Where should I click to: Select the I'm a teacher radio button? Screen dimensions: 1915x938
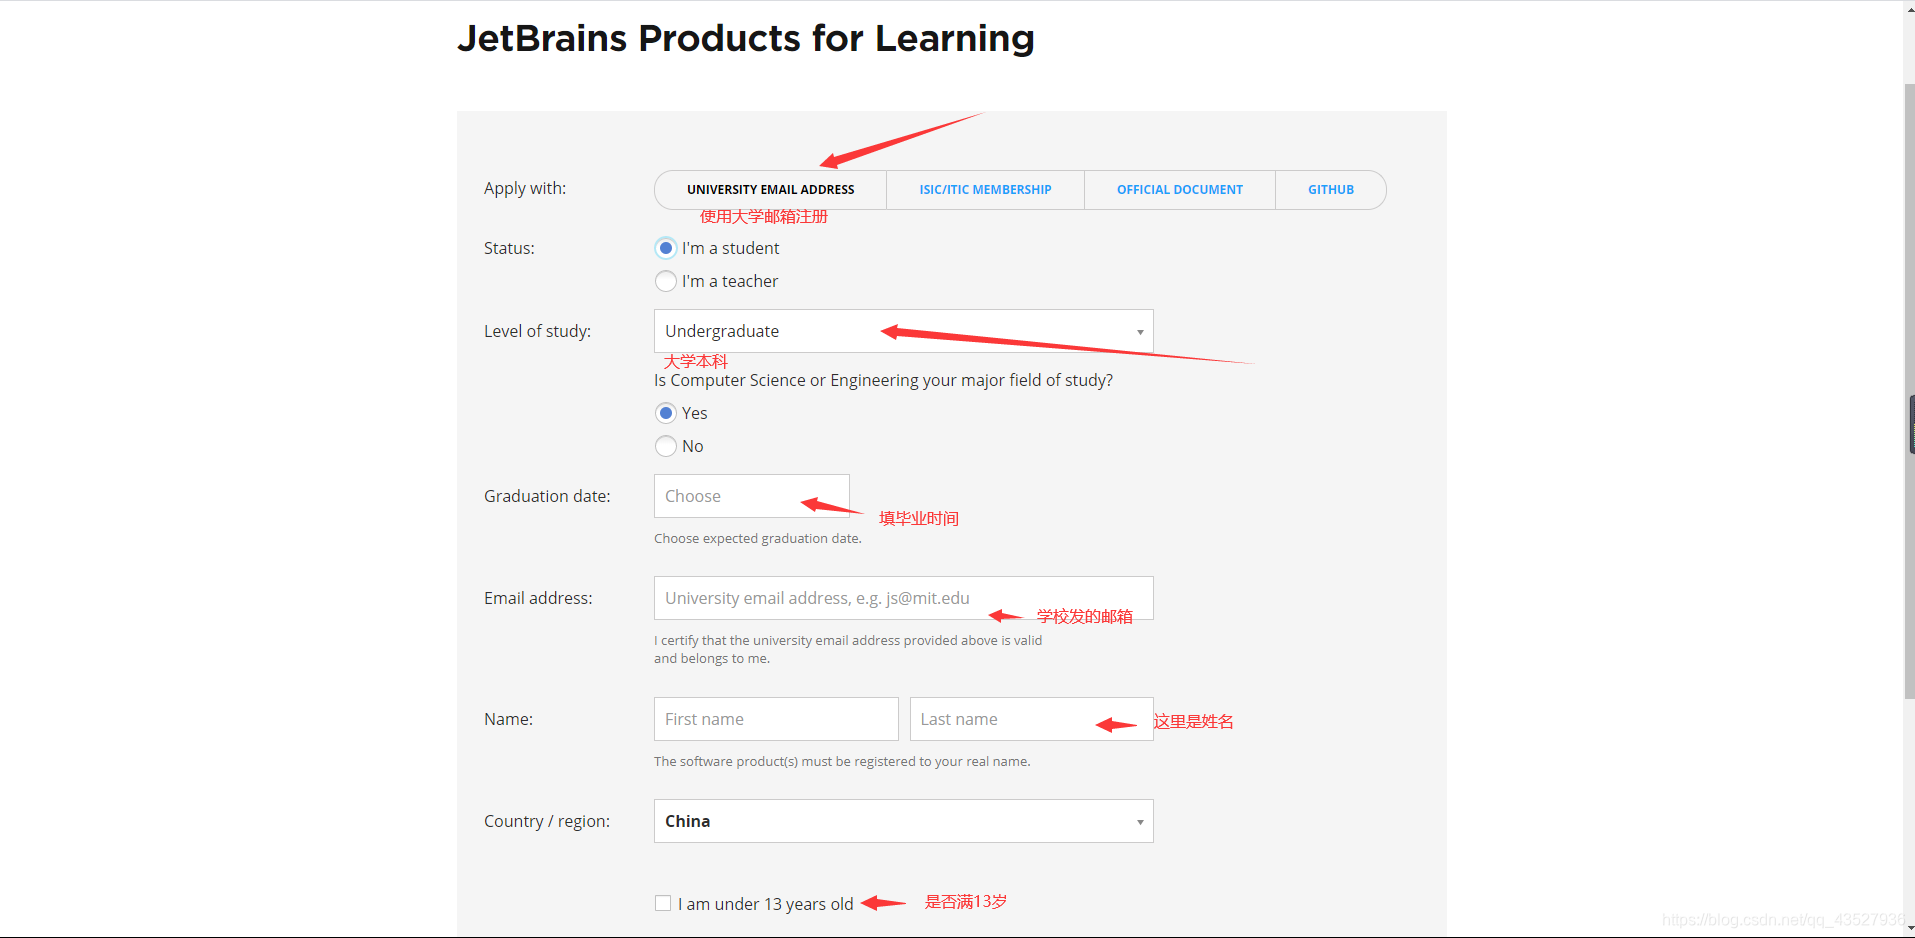click(x=666, y=281)
